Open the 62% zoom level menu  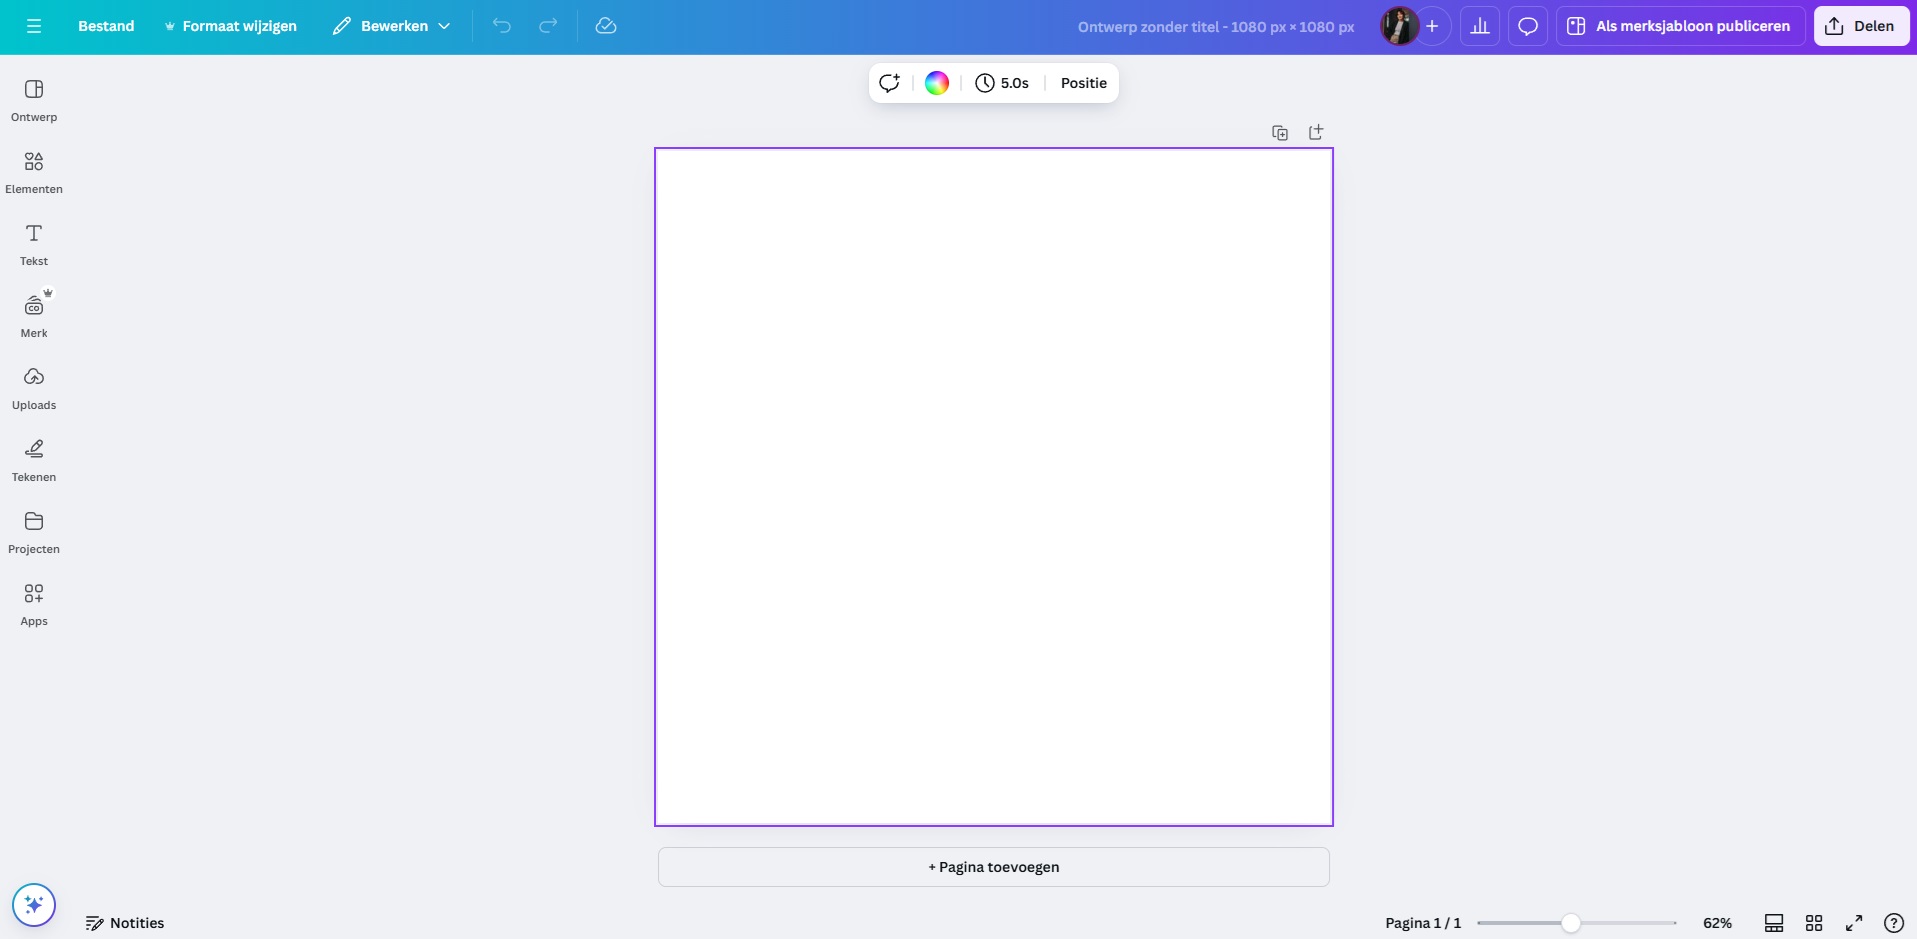click(x=1717, y=923)
